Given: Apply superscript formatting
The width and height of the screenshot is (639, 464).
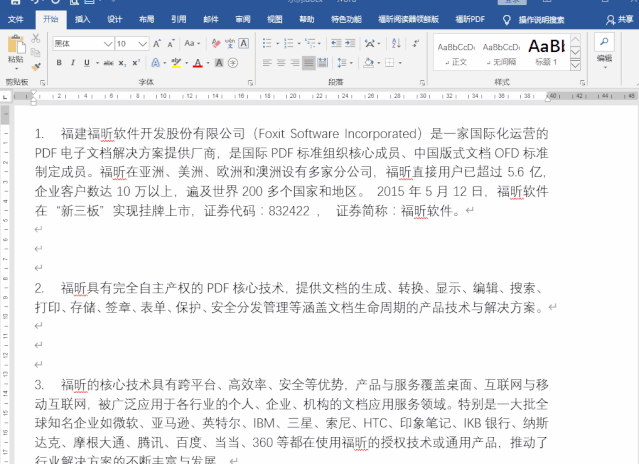Looking at the screenshot, I should [136, 63].
